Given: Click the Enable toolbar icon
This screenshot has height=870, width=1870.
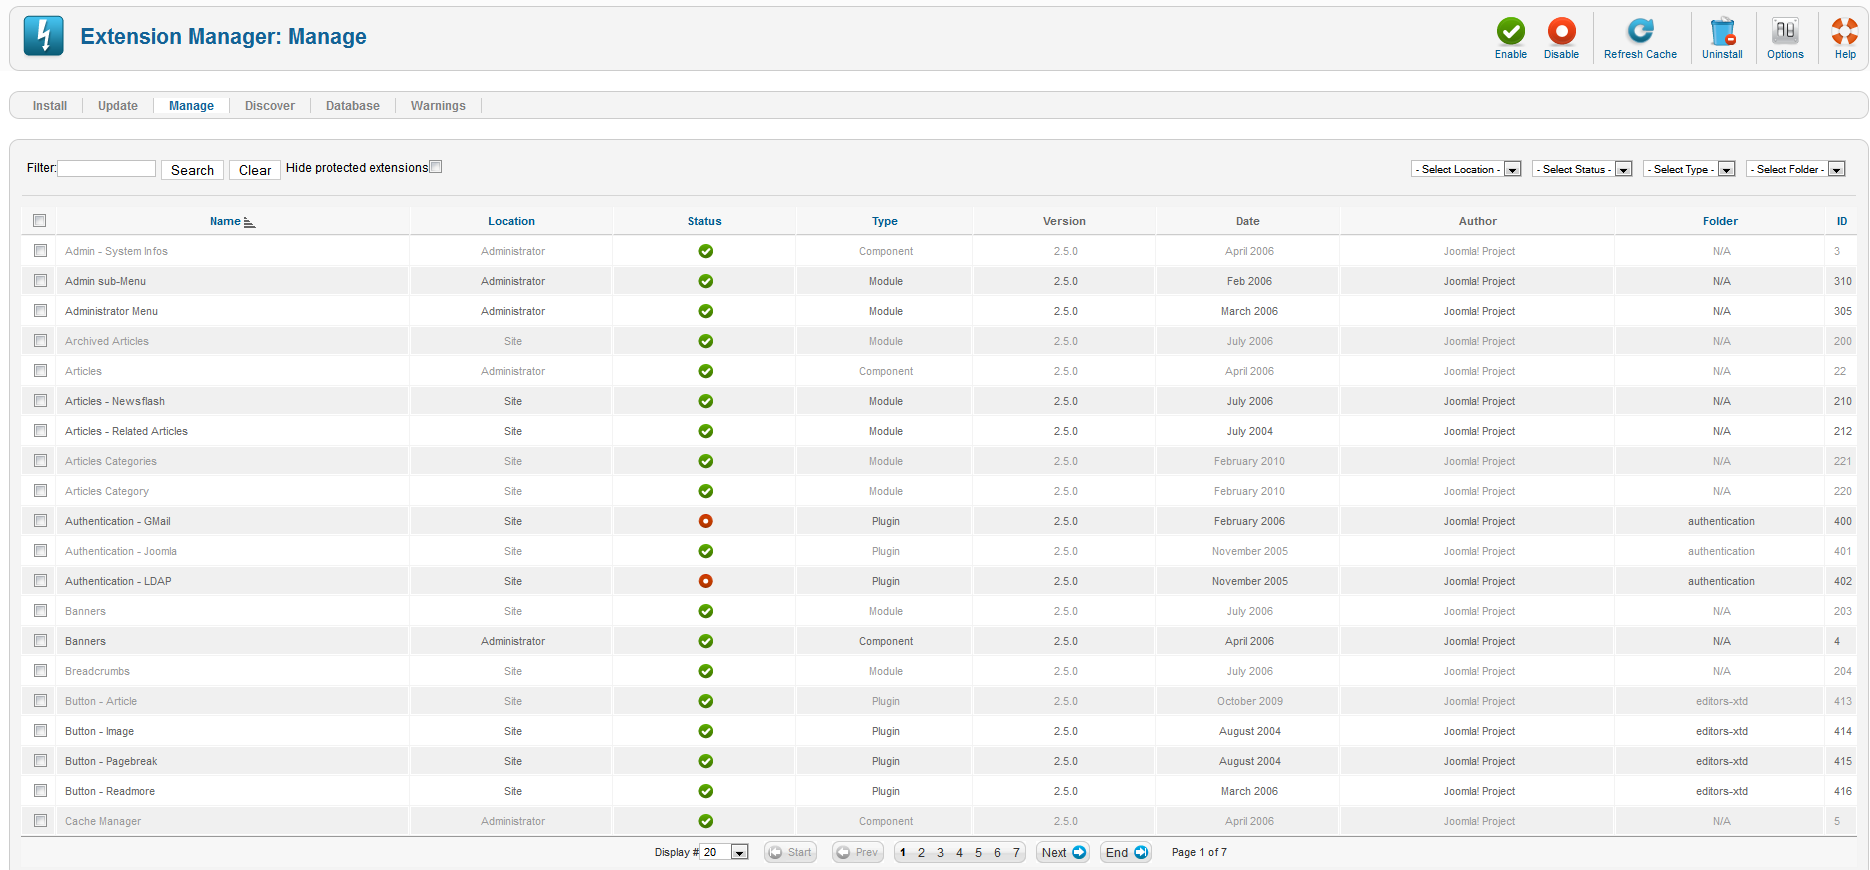Looking at the screenshot, I should pyautogui.click(x=1510, y=32).
